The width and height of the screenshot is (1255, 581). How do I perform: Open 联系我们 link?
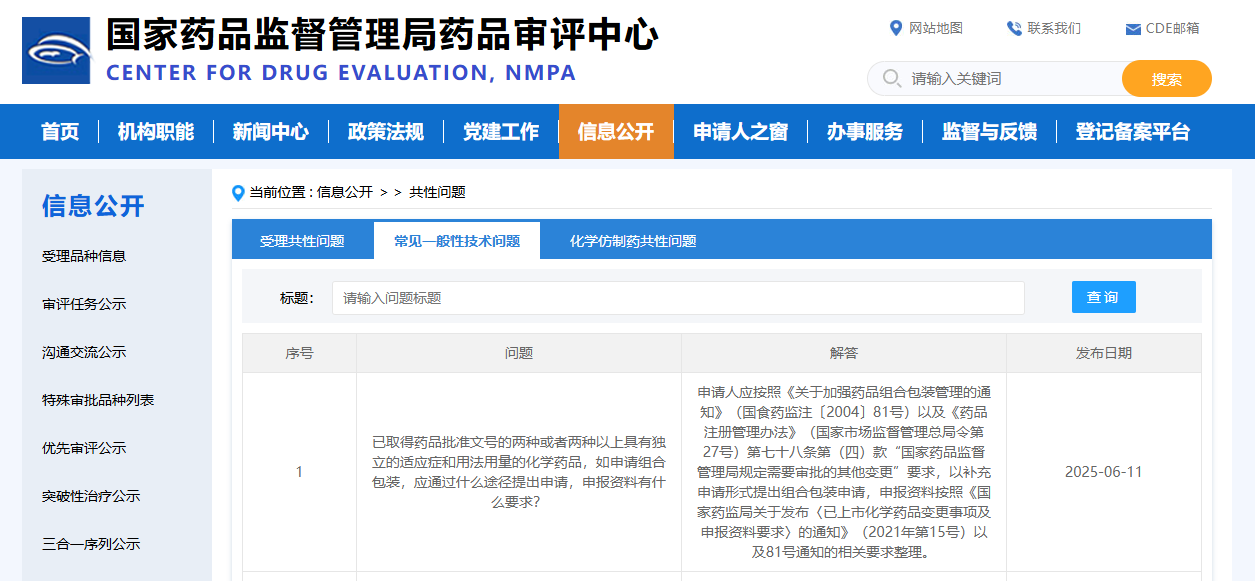[x=1054, y=28]
